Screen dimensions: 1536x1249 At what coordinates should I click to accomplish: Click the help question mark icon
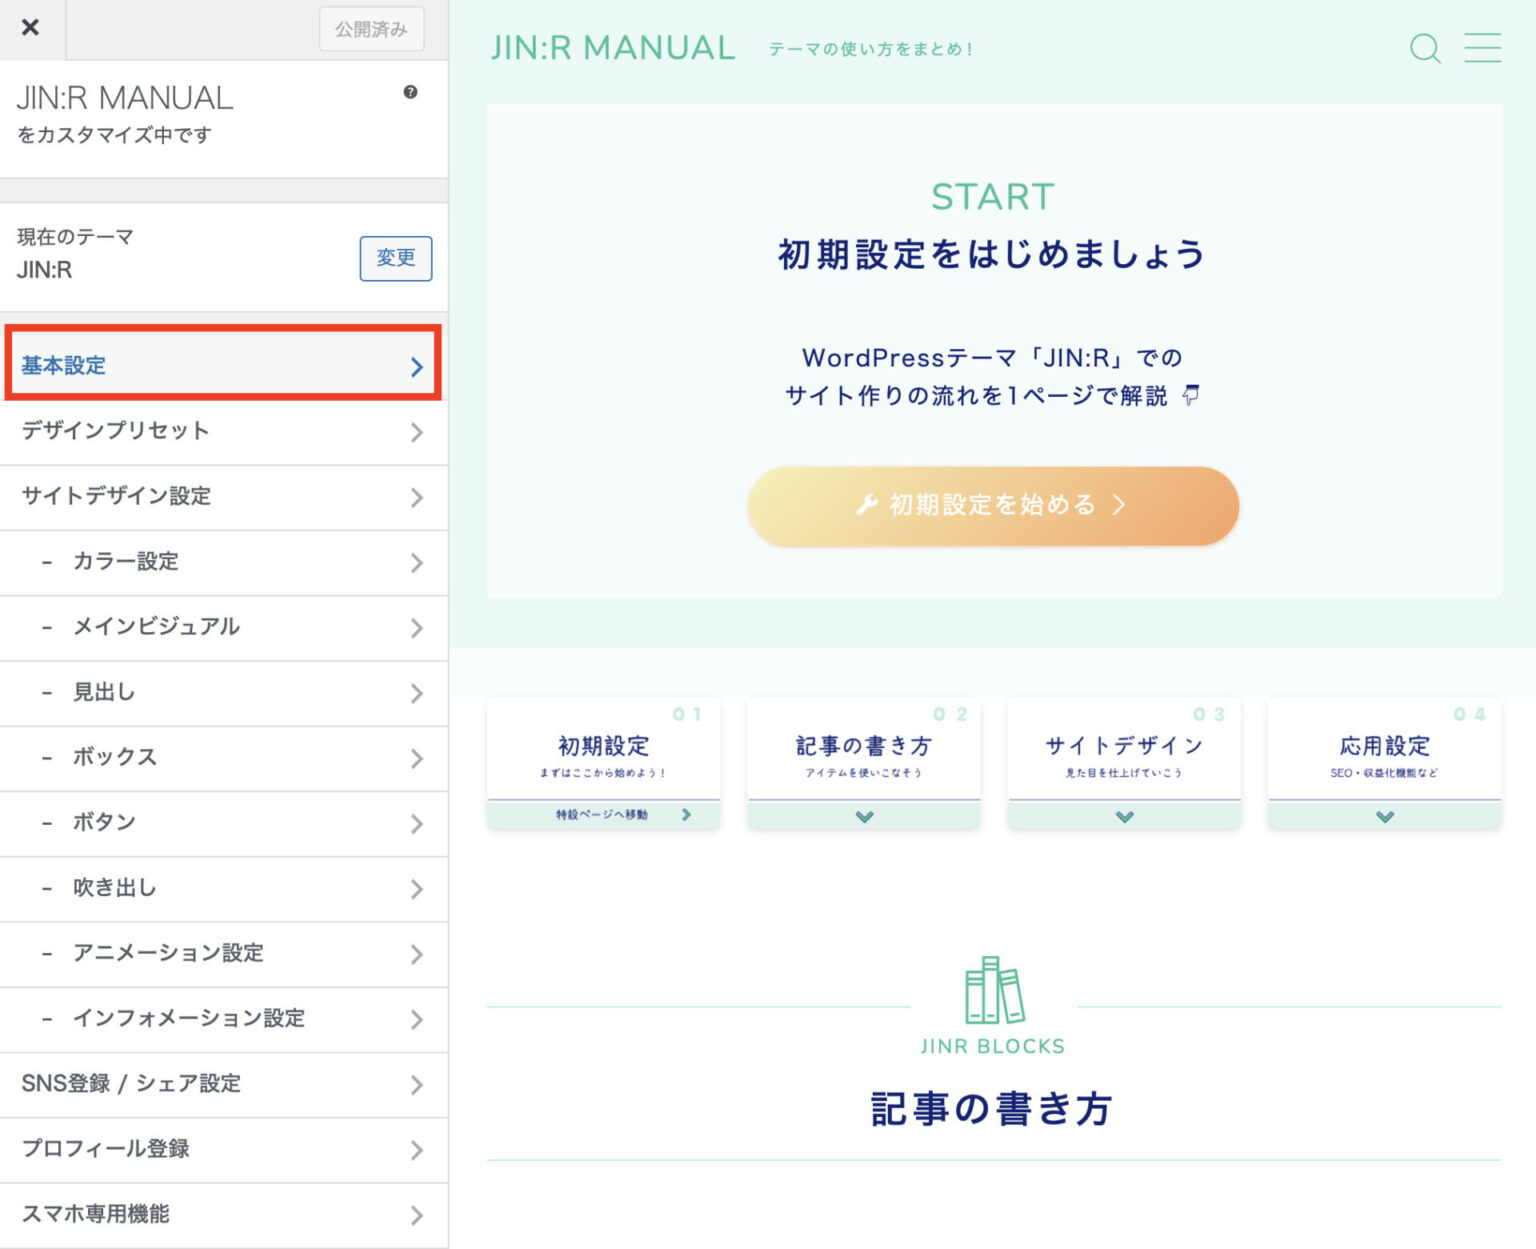[x=409, y=92]
